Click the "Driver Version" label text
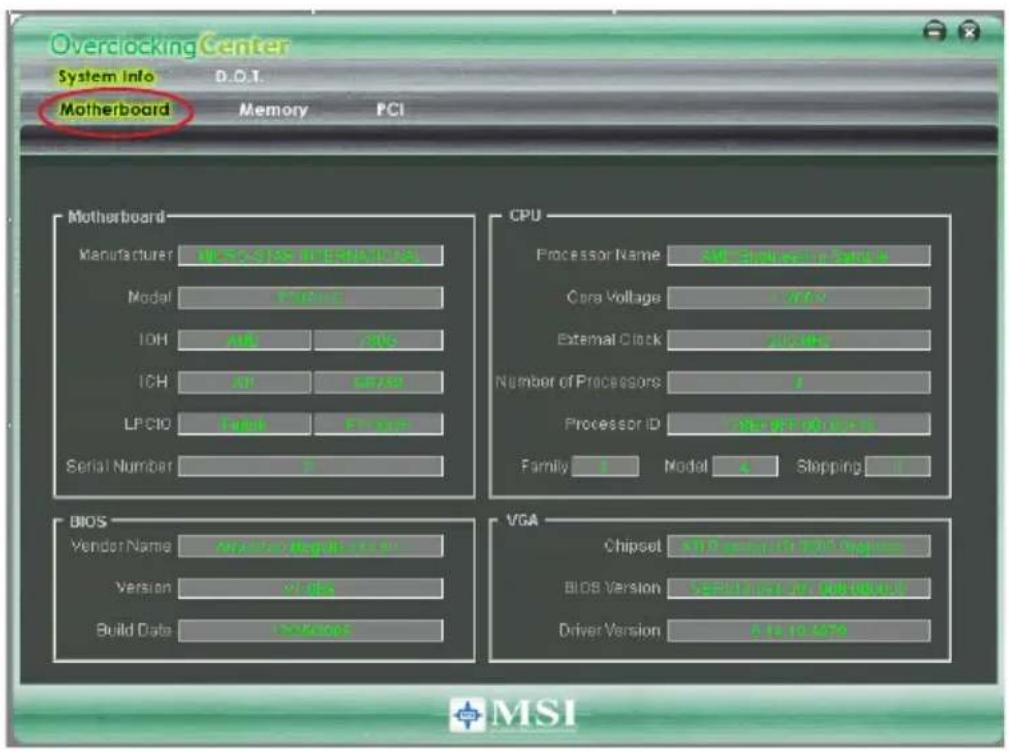The image size is (1009, 751). coord(609,631)
